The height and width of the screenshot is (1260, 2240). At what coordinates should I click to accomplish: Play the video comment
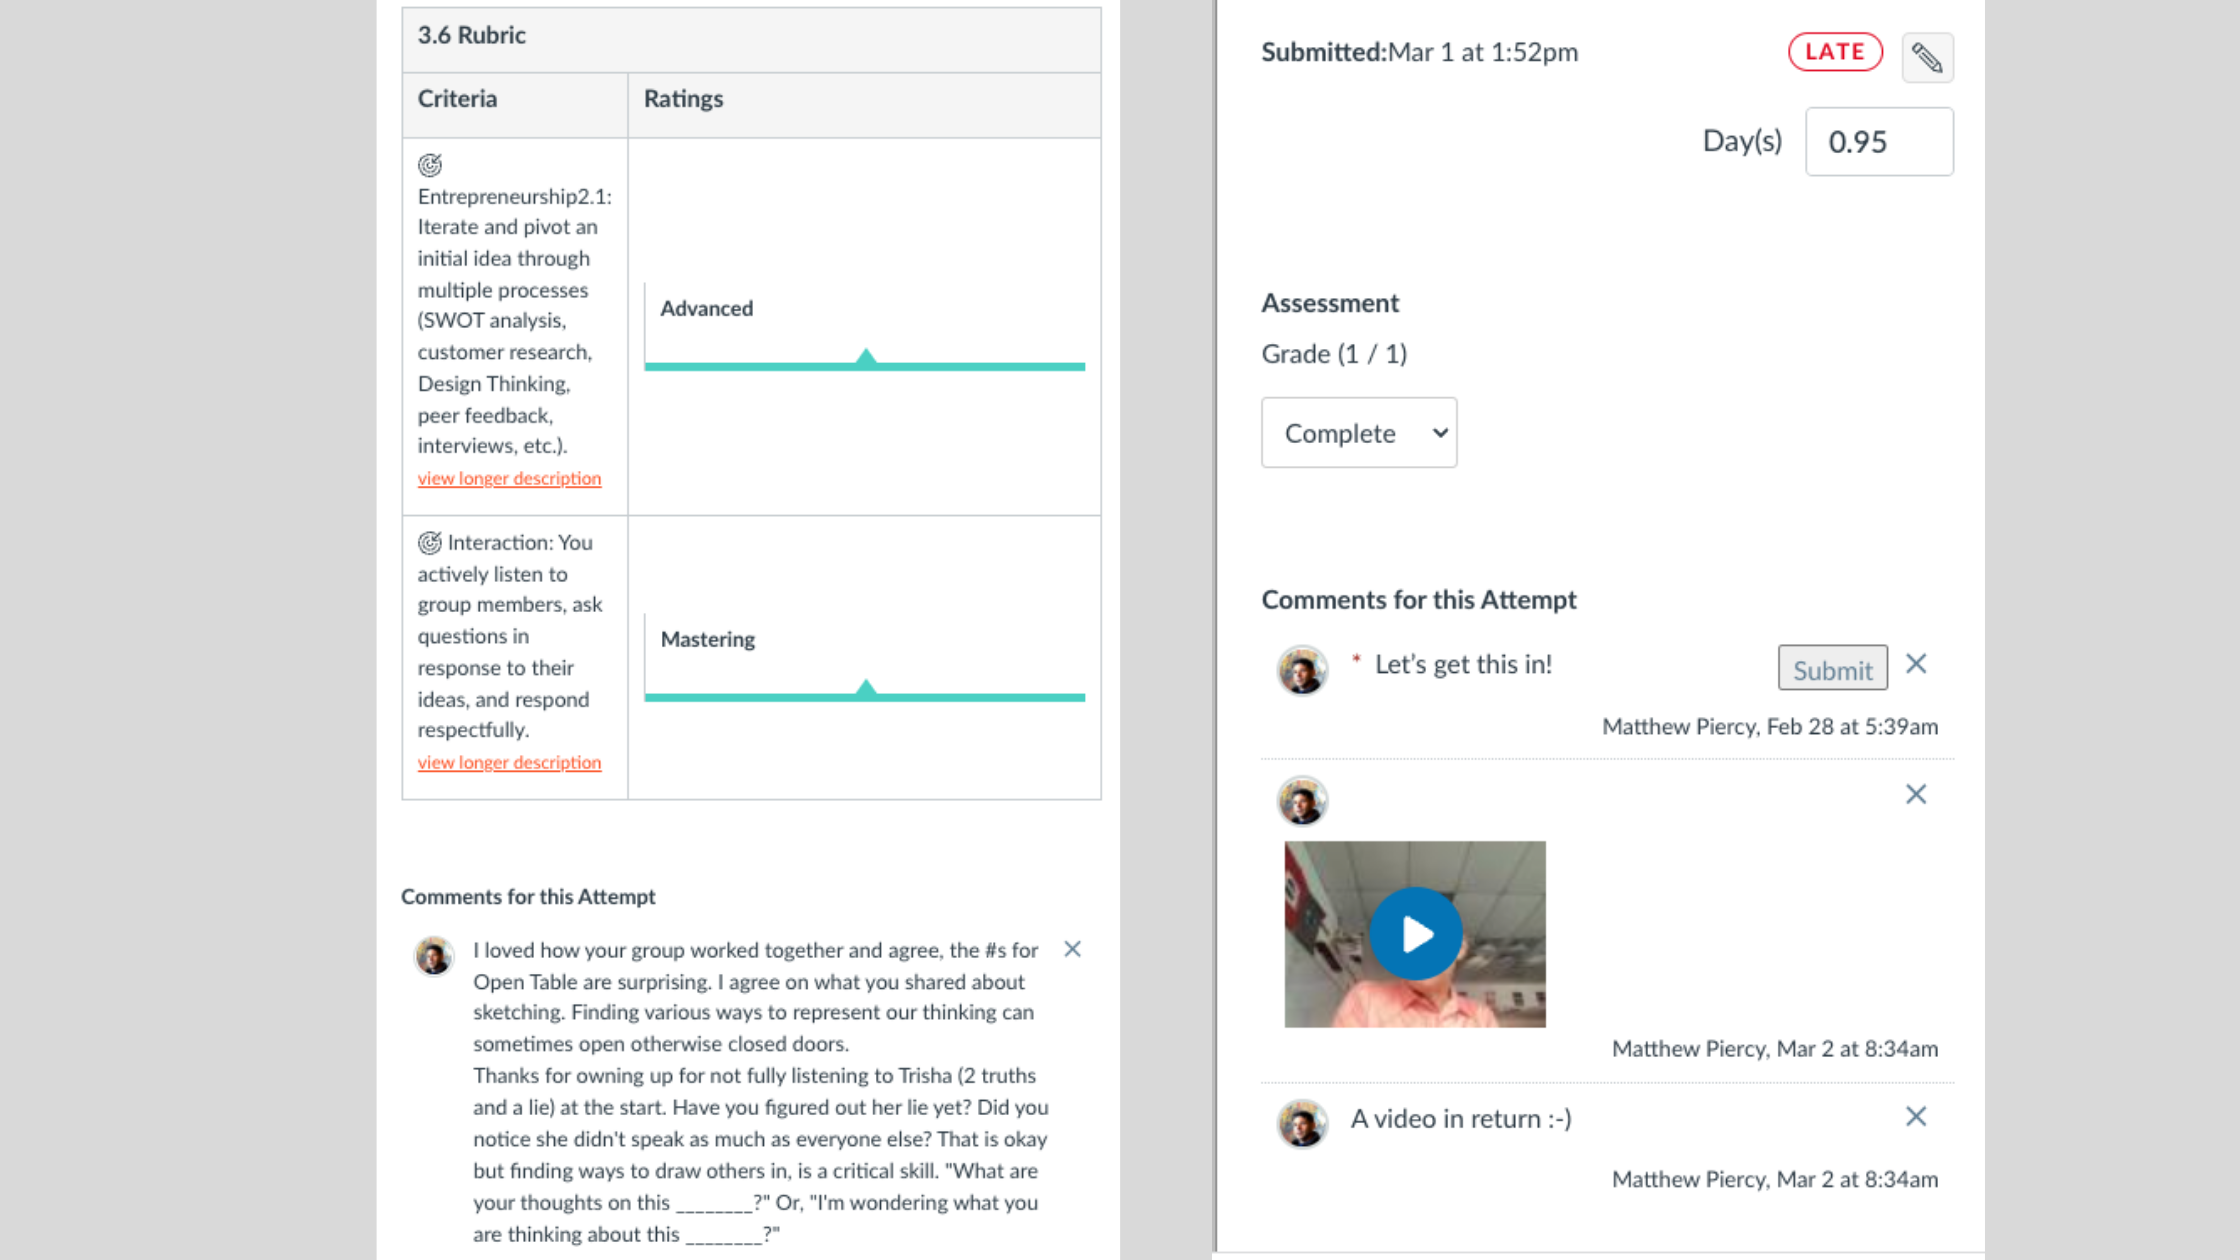pyautogui.click(x=1415, y=934)
